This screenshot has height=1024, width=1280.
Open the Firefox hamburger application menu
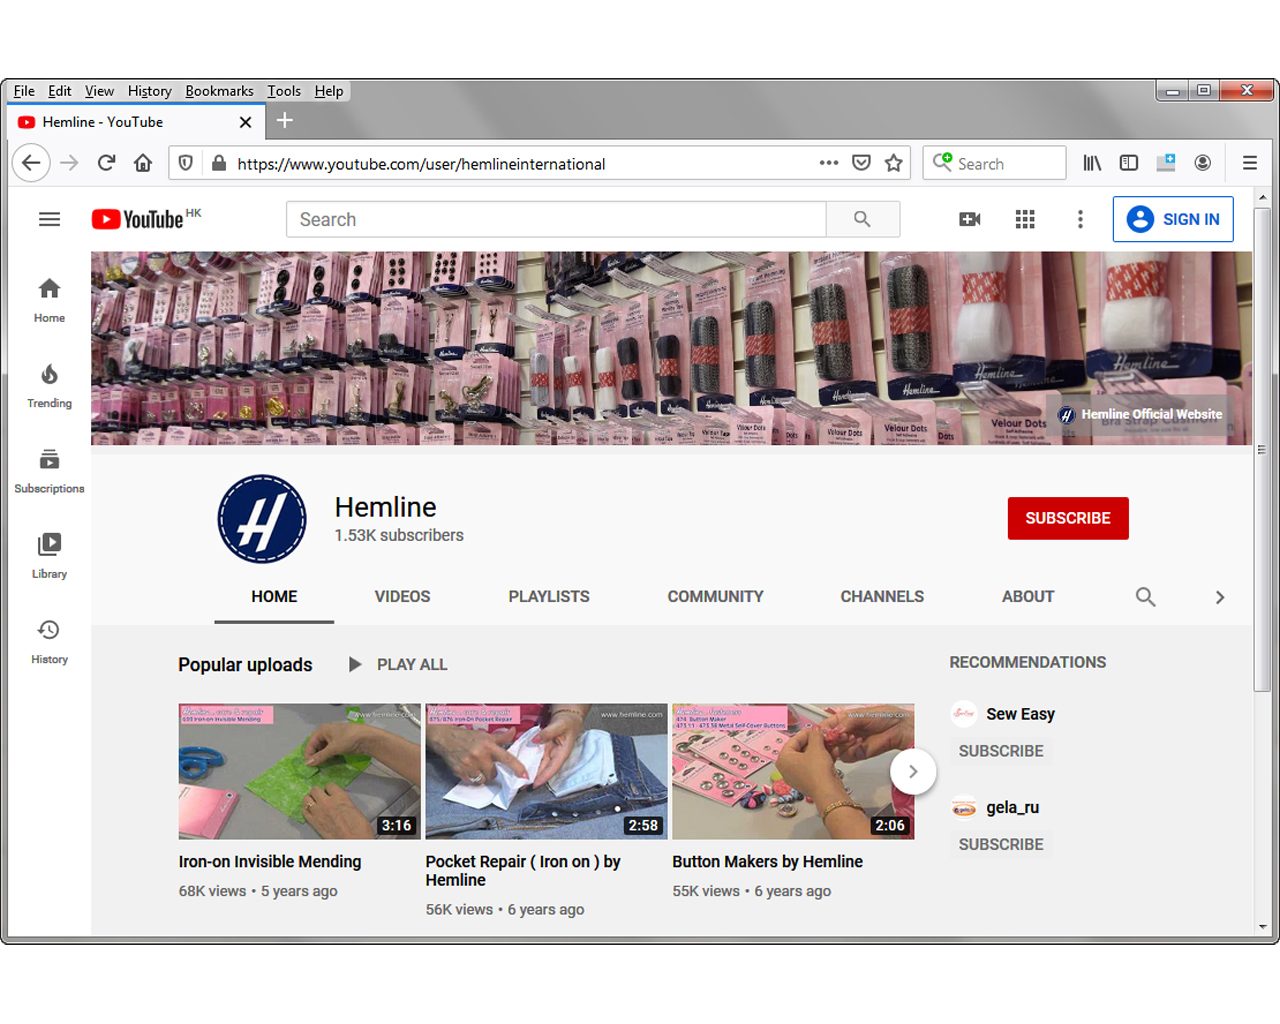[x=1250, y=163]
